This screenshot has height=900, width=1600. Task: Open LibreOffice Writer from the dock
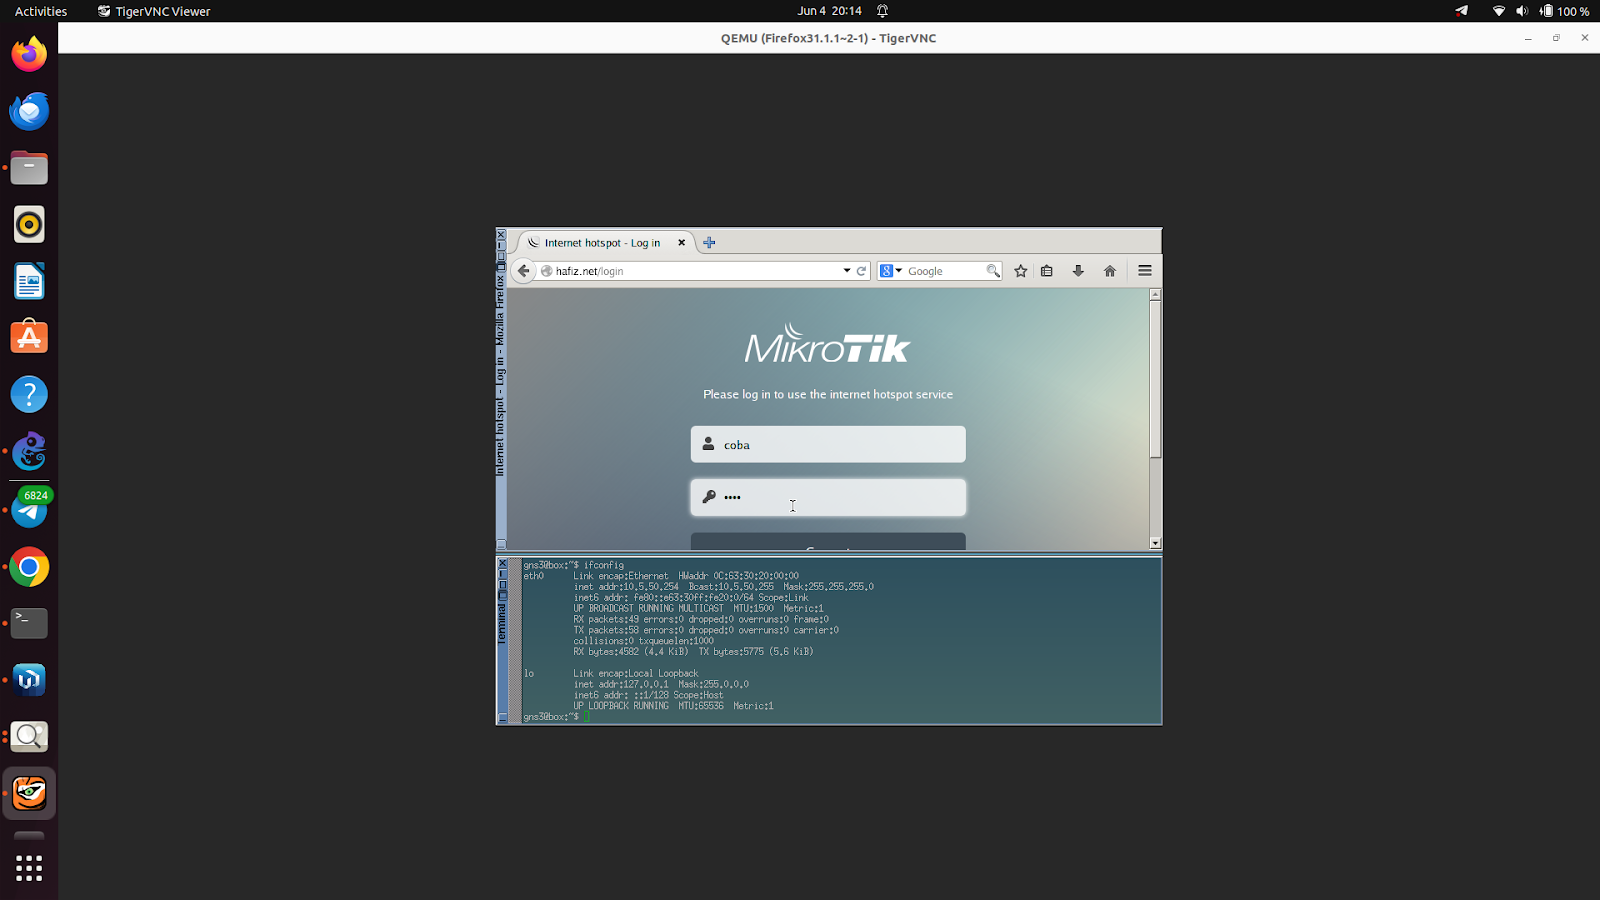pyautogui.click(x=29, y=281)
